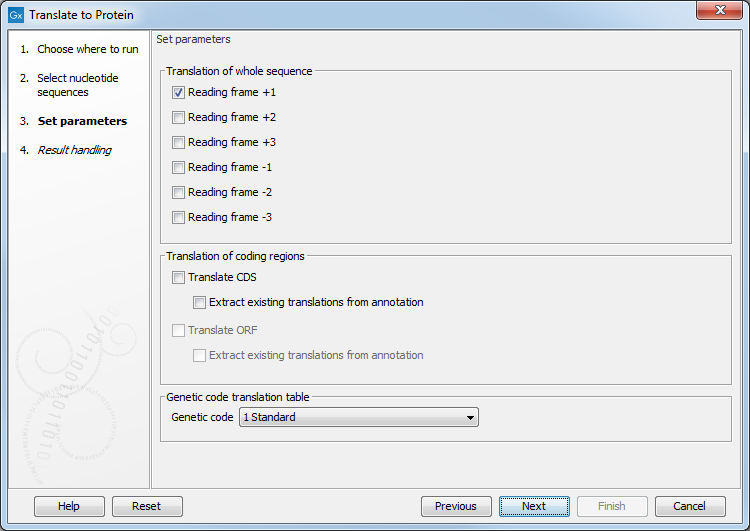The height and width of the screenshot is (531, 750).
Task: Cancel the translation wizard
Action: coord(690,507)
